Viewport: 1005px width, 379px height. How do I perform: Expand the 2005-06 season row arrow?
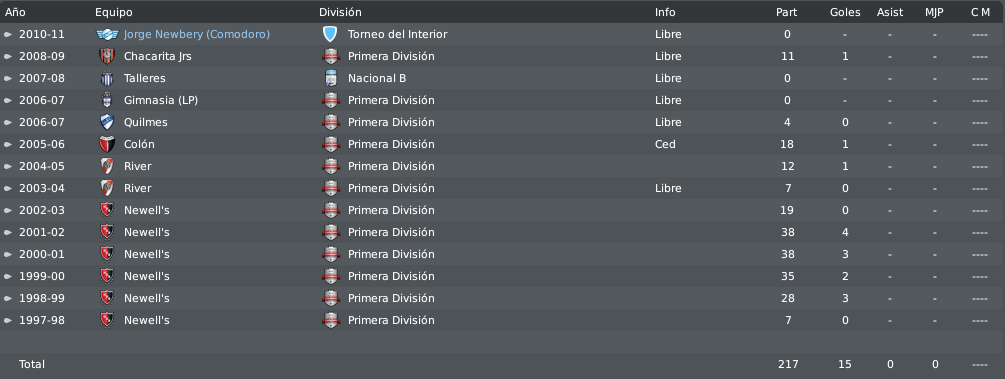tap(8, 144)
